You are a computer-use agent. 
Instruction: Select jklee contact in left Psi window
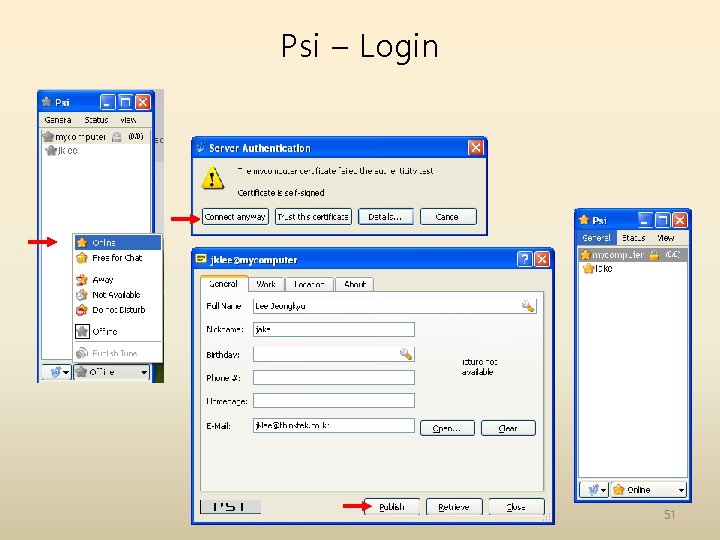pos(62,151)
